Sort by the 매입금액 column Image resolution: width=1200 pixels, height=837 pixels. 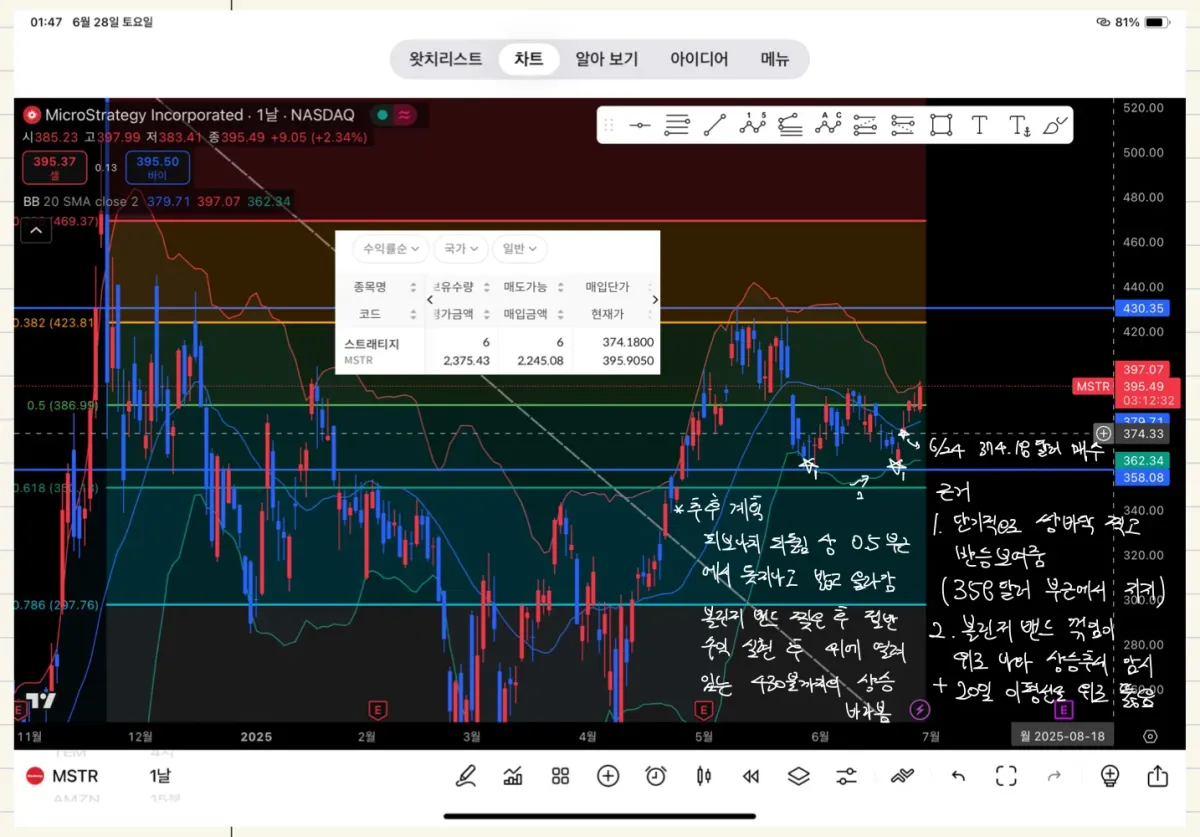533,314
